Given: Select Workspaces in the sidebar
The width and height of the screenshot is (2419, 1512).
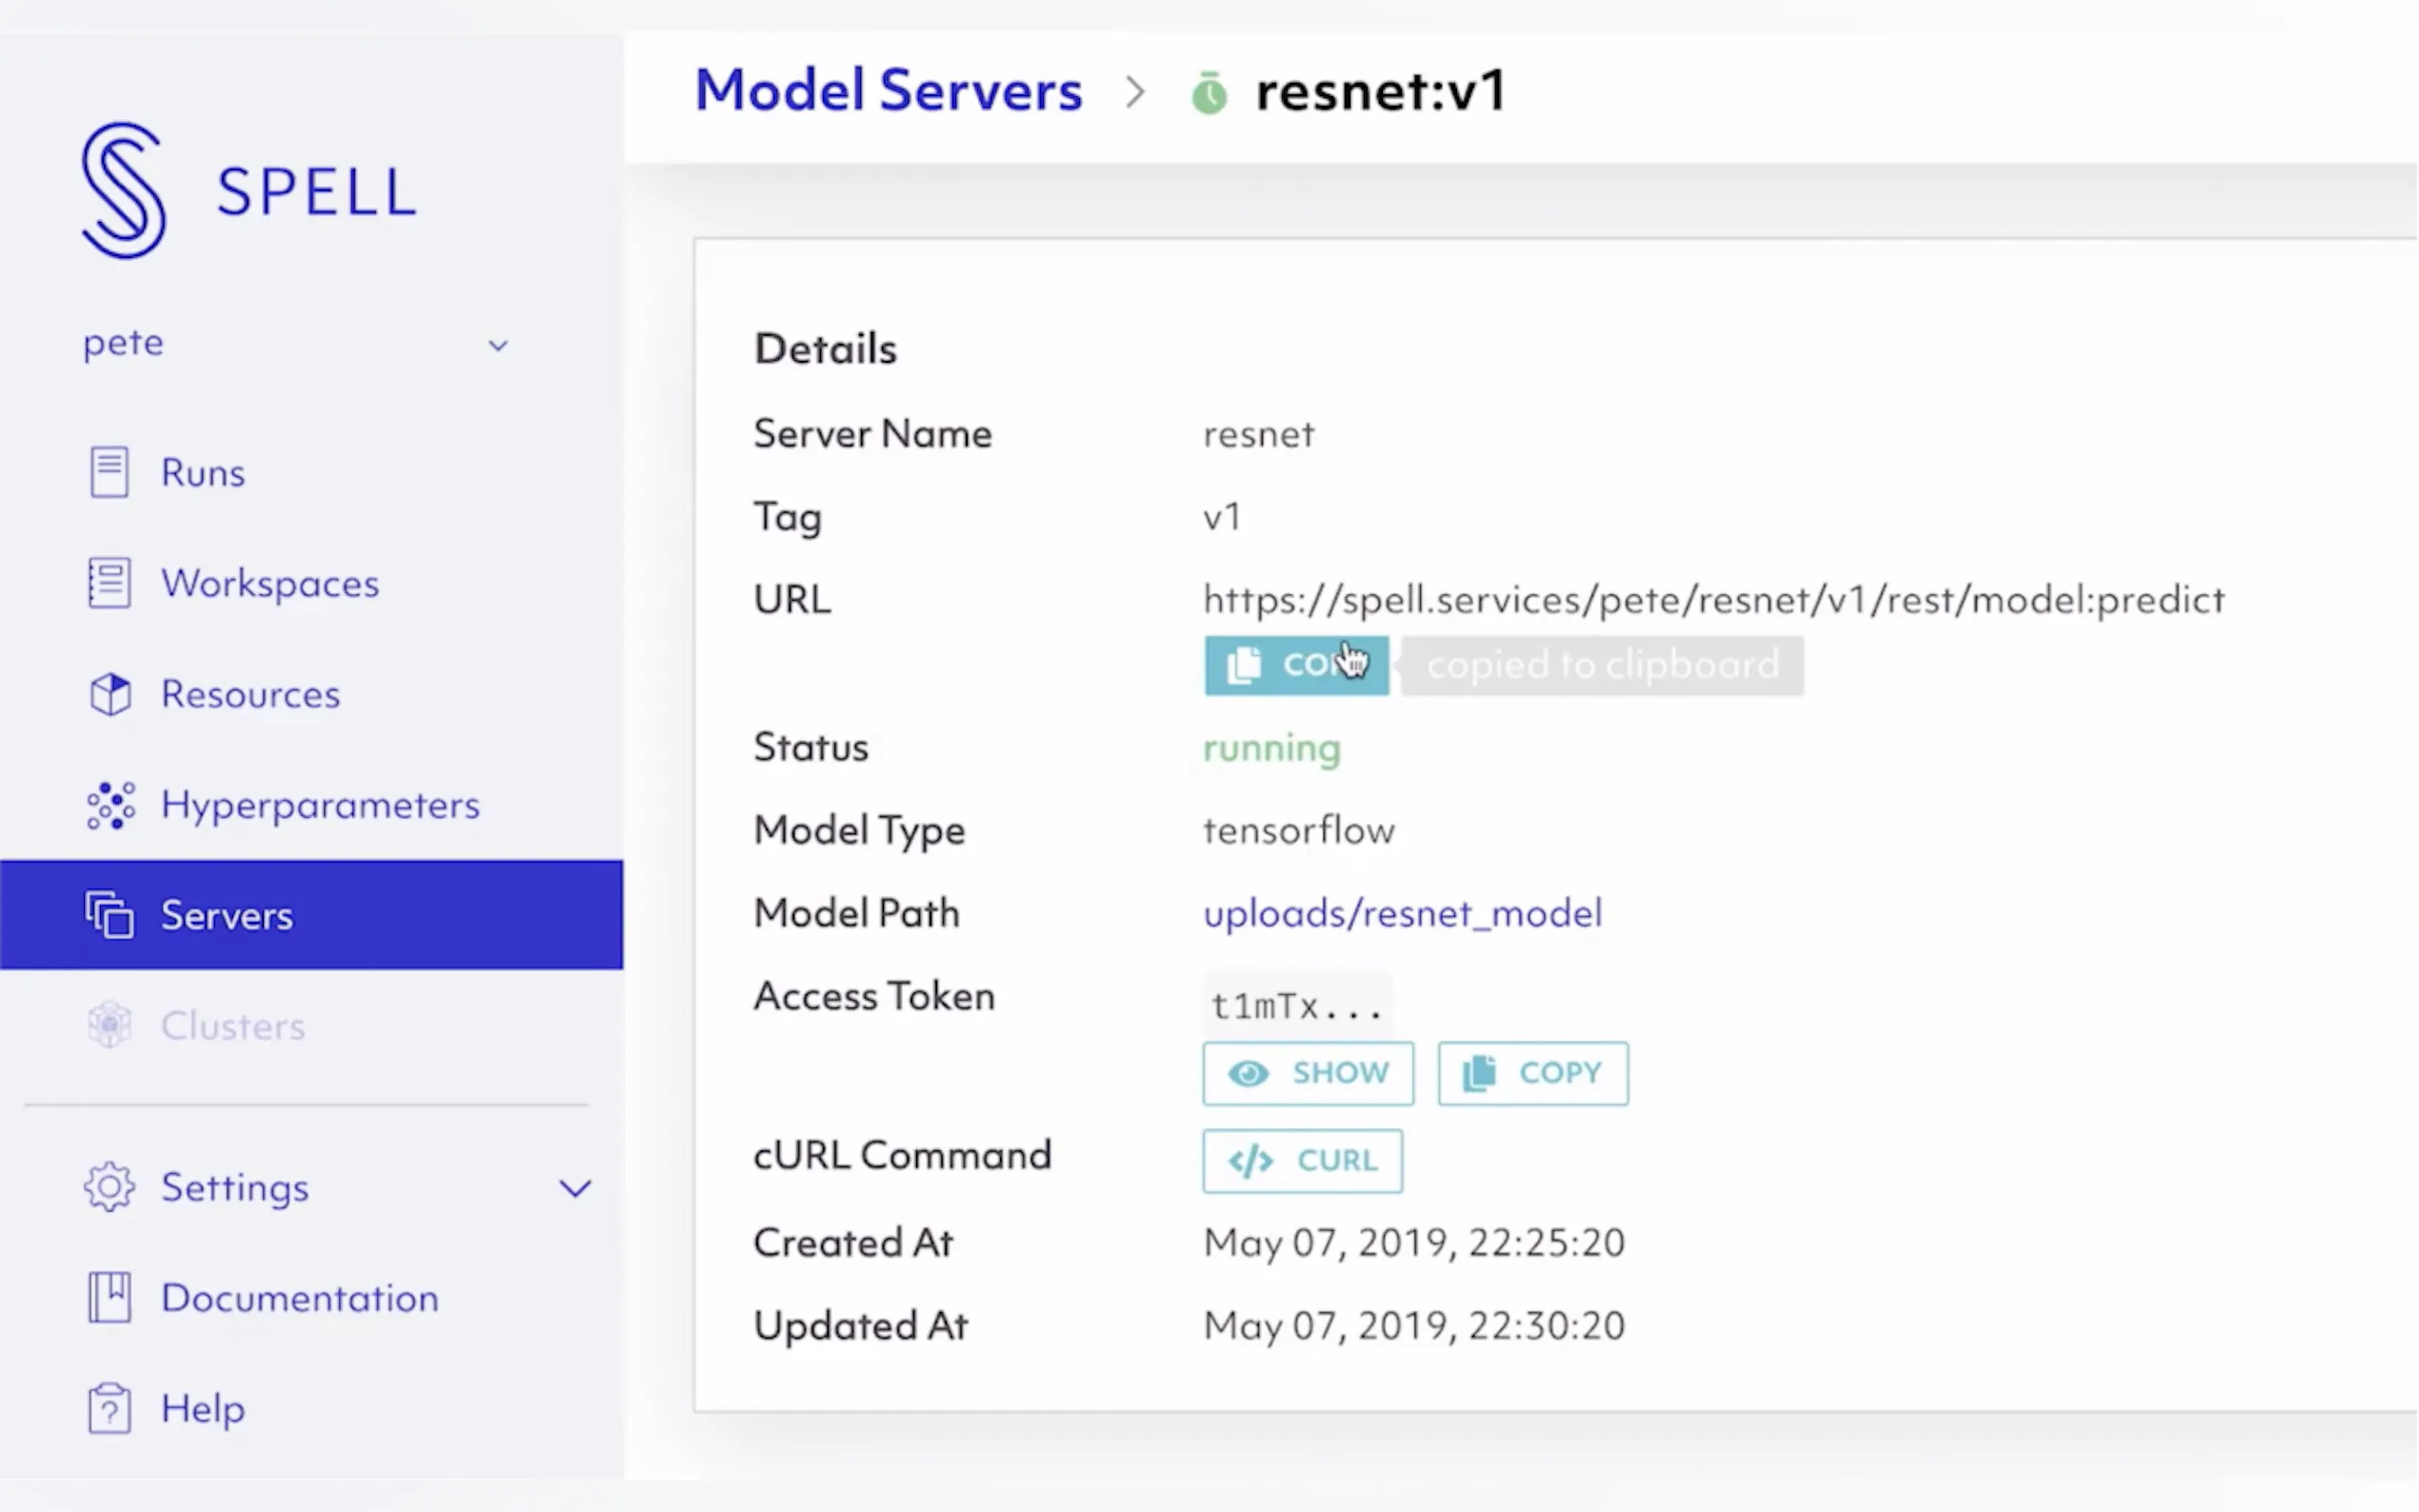Looking at the screenshot, I should click(270, 583).
